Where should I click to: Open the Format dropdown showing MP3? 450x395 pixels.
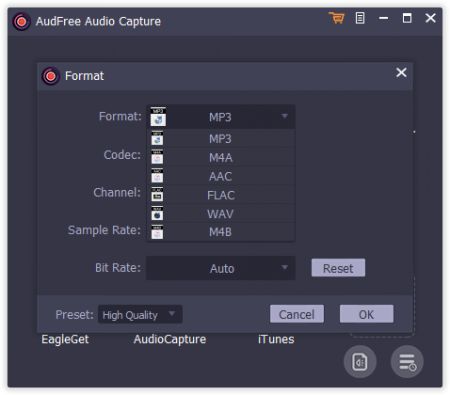(x=220, y=117)
